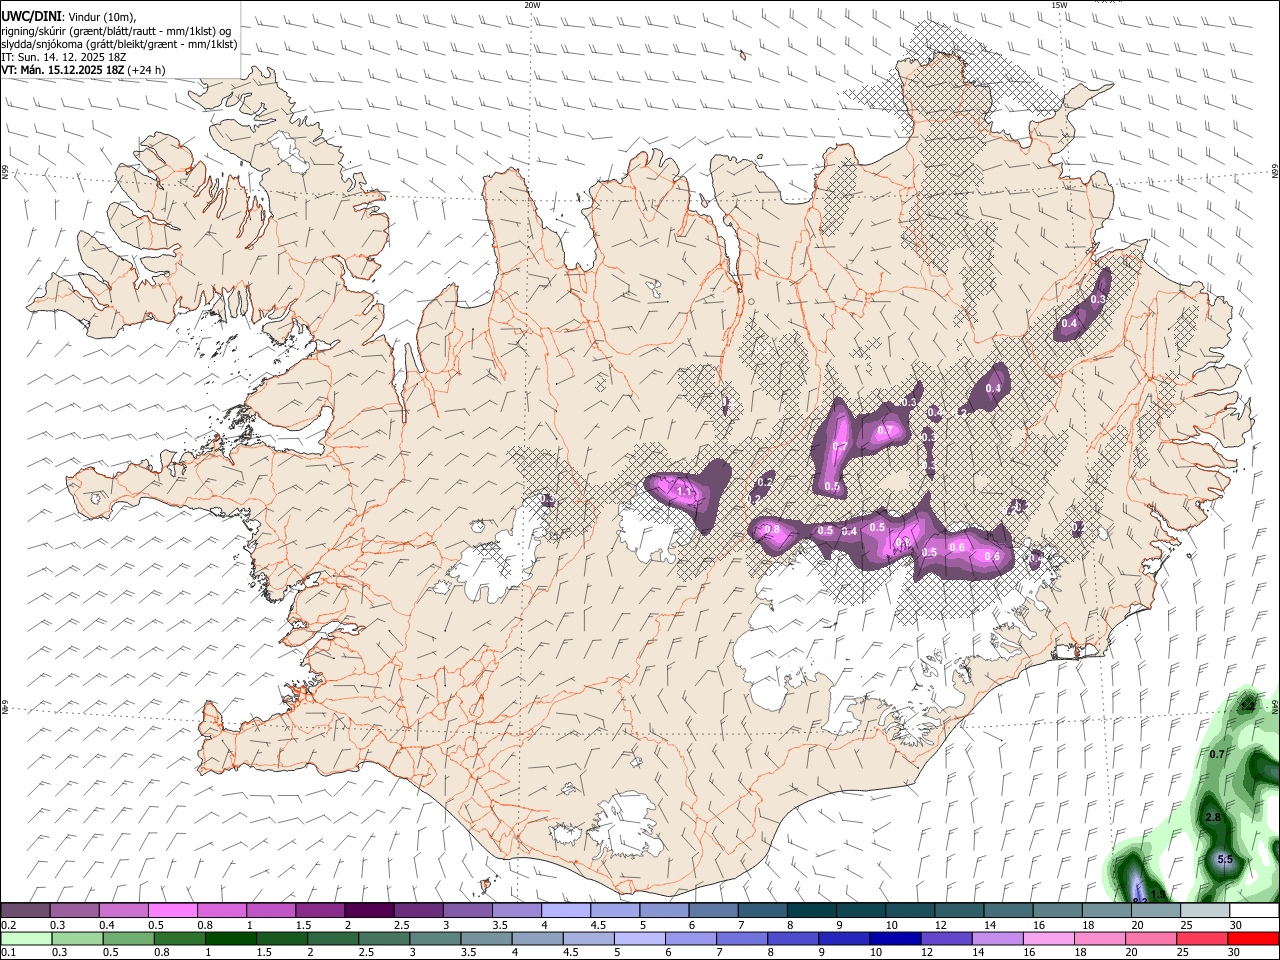Select the 'Vindur (10m)' header label

tap(102, 18)
